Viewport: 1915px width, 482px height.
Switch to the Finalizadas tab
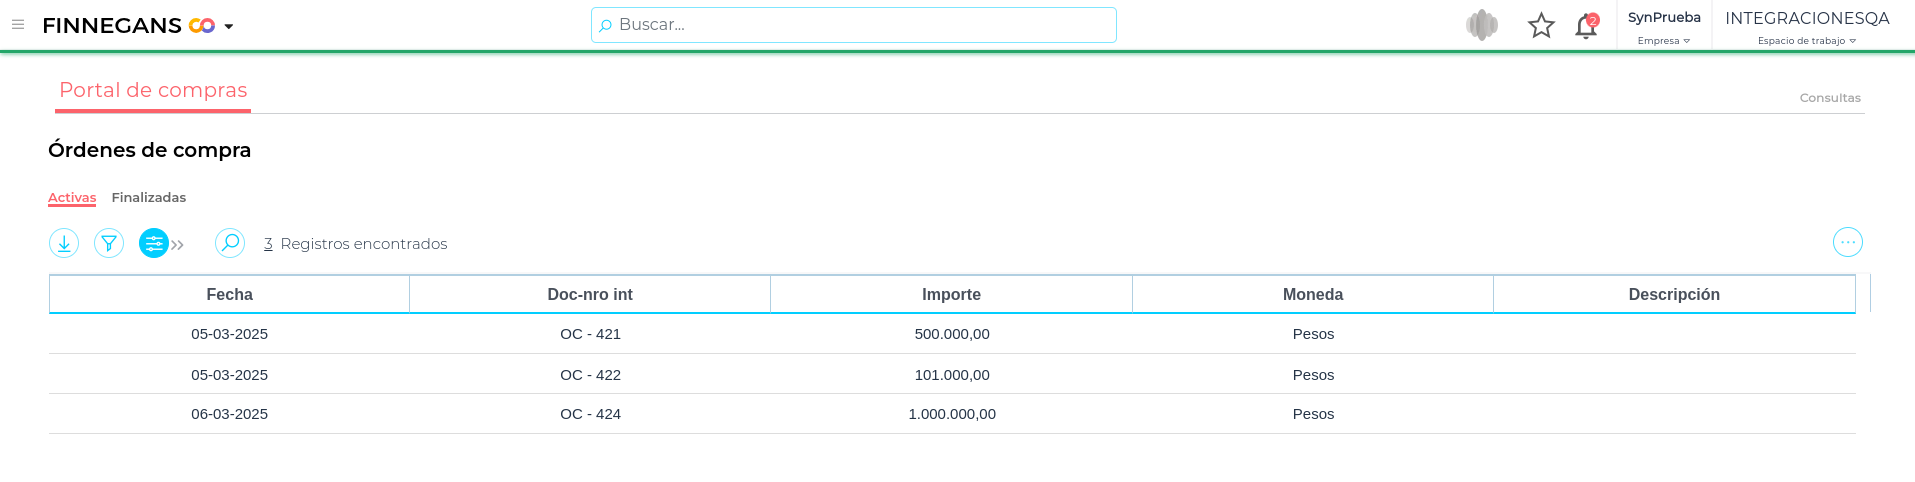click(x=149, y=198)
